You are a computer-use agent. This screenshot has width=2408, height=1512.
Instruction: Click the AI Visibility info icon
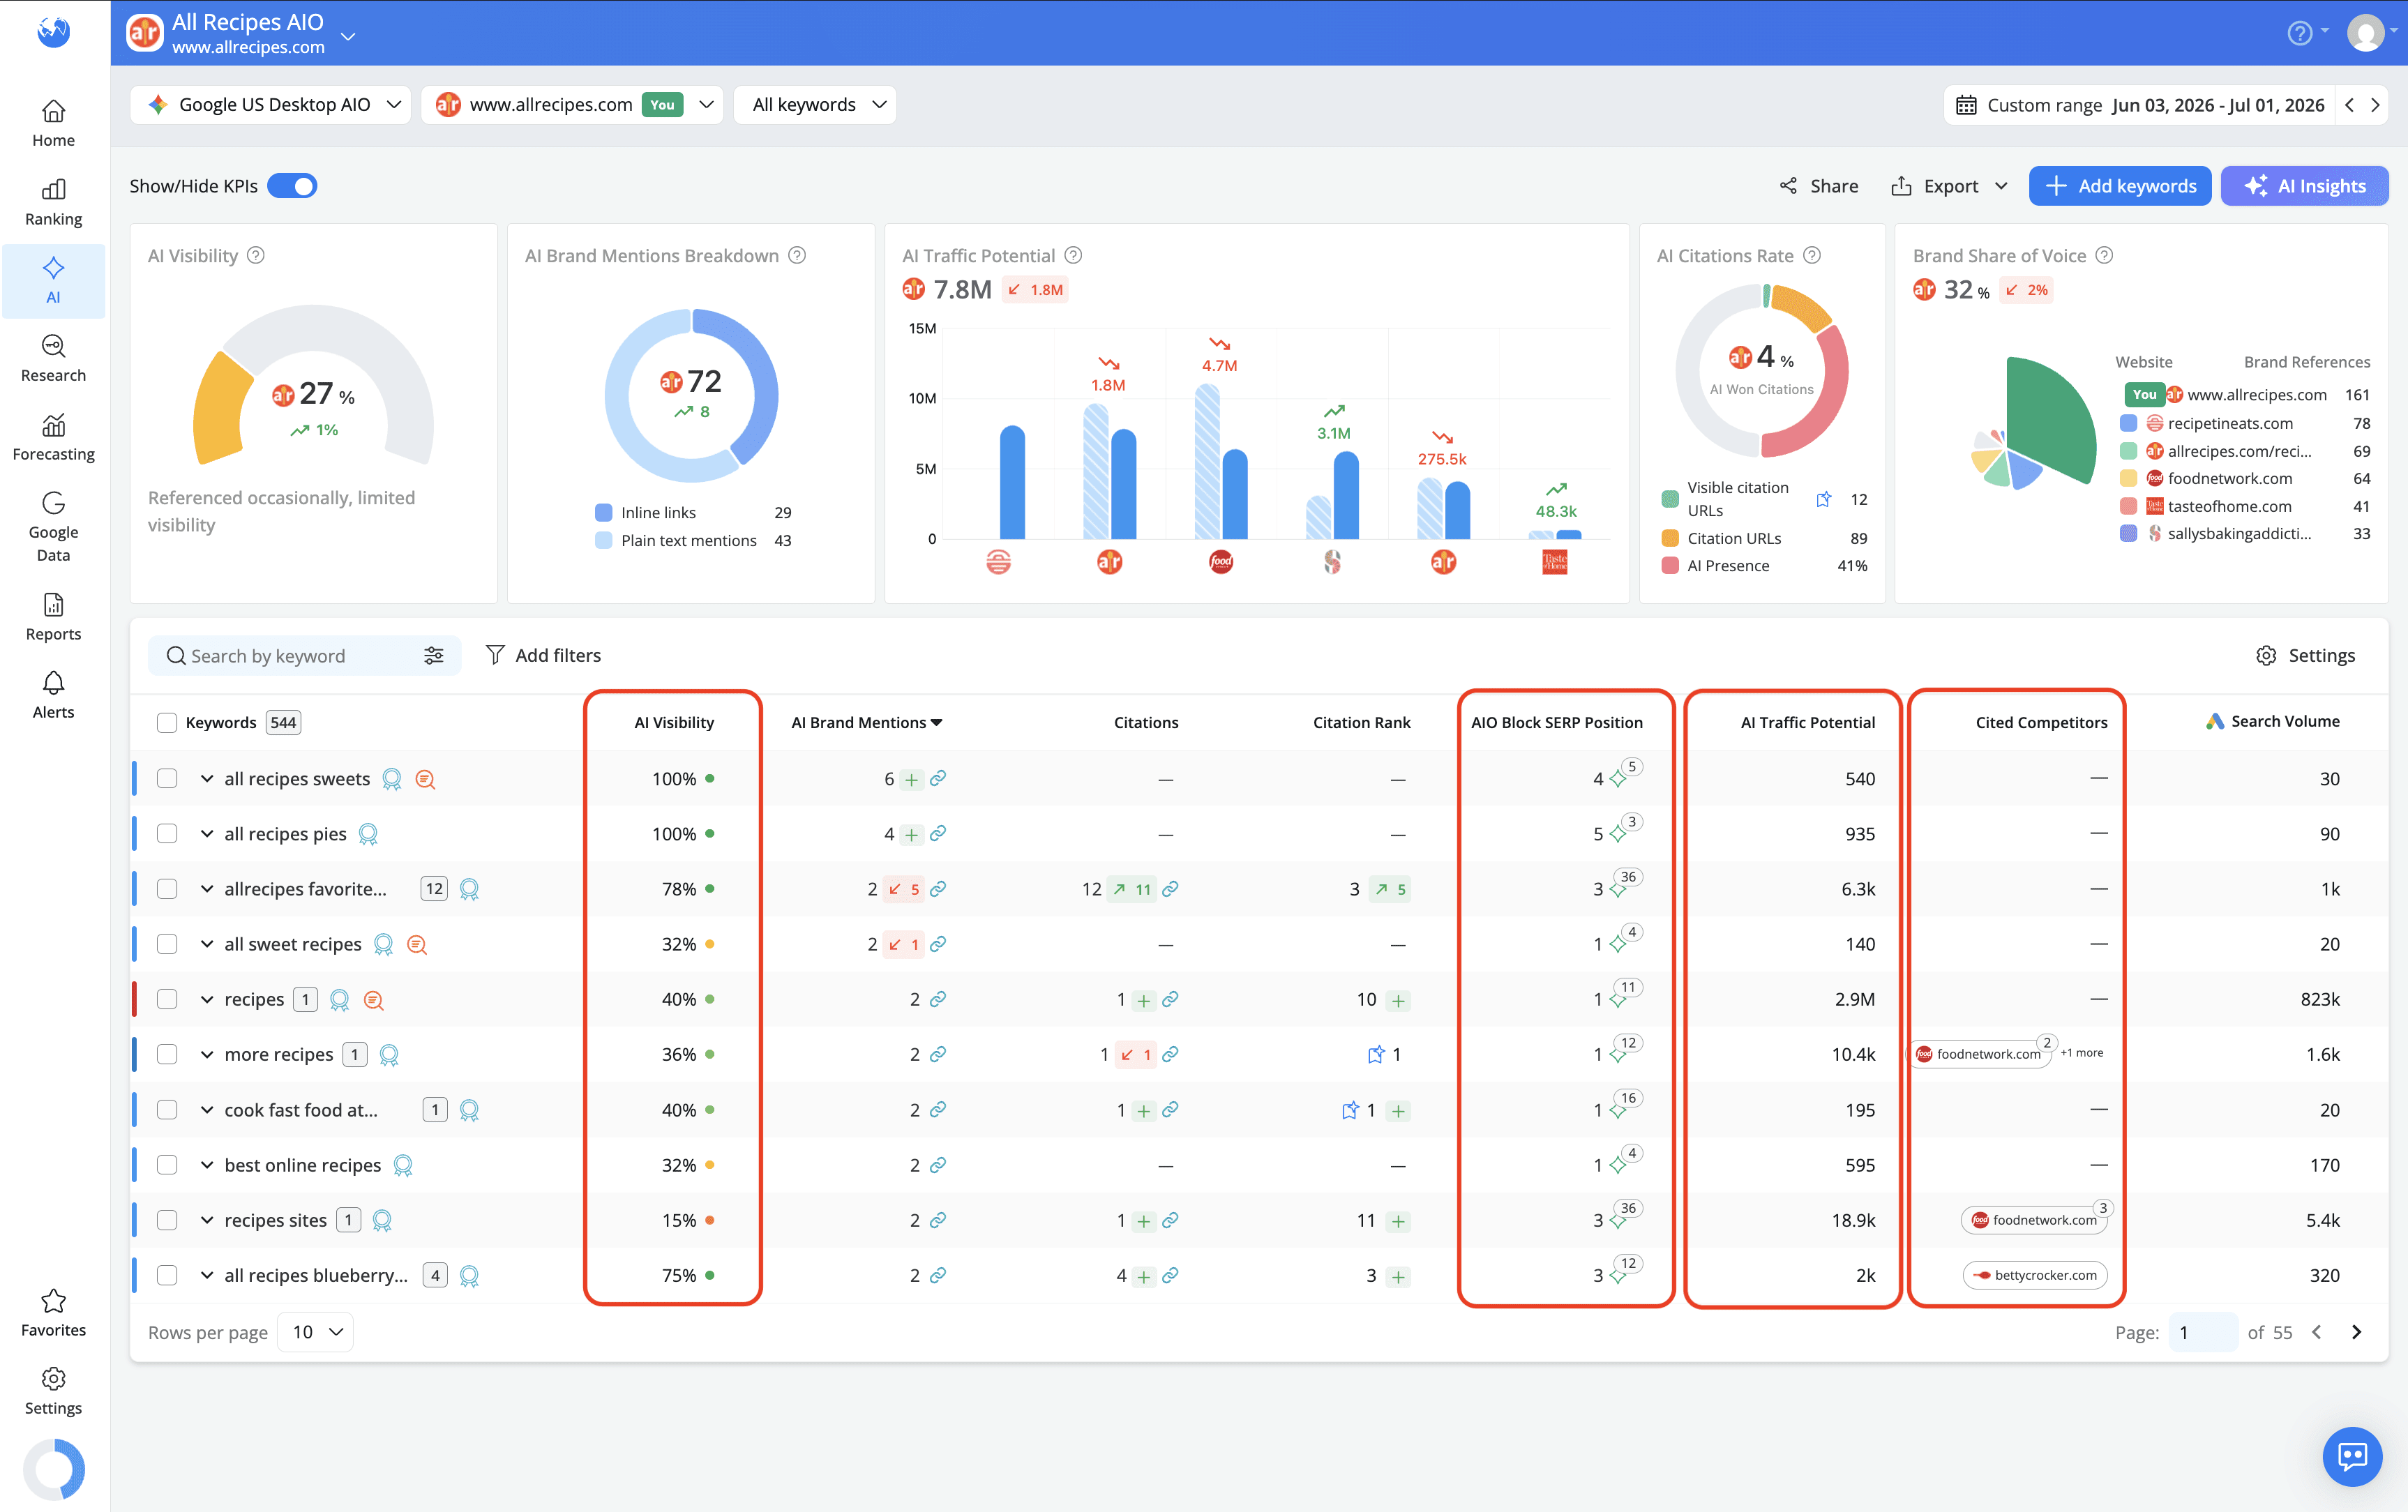(x=256, y=255)
